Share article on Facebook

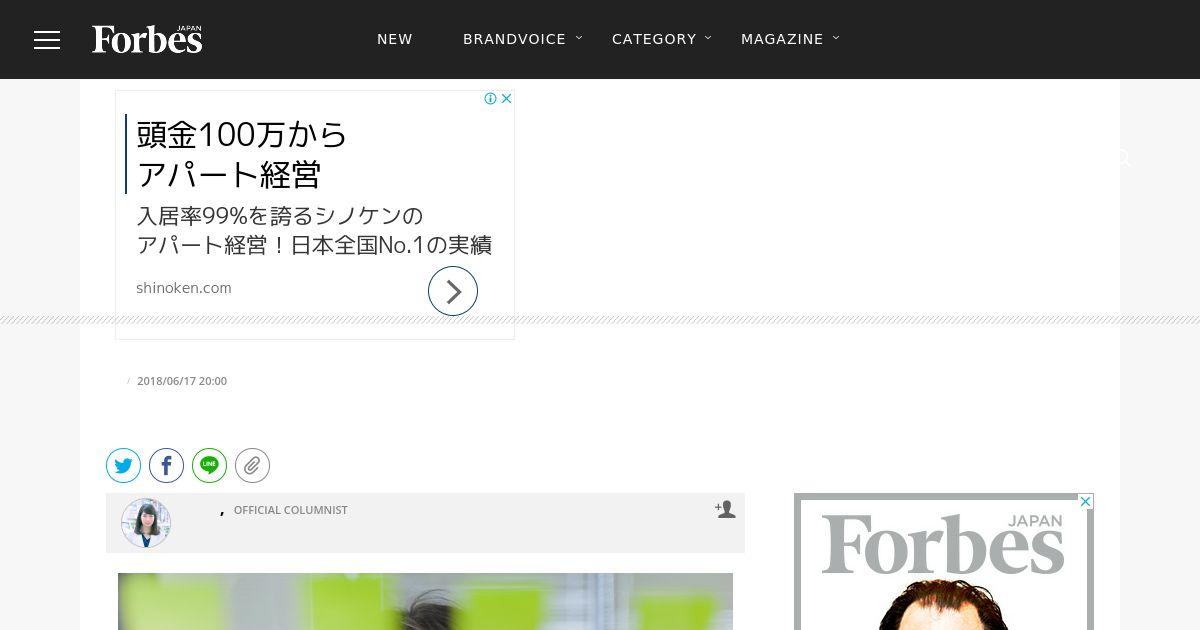point(167,465)
